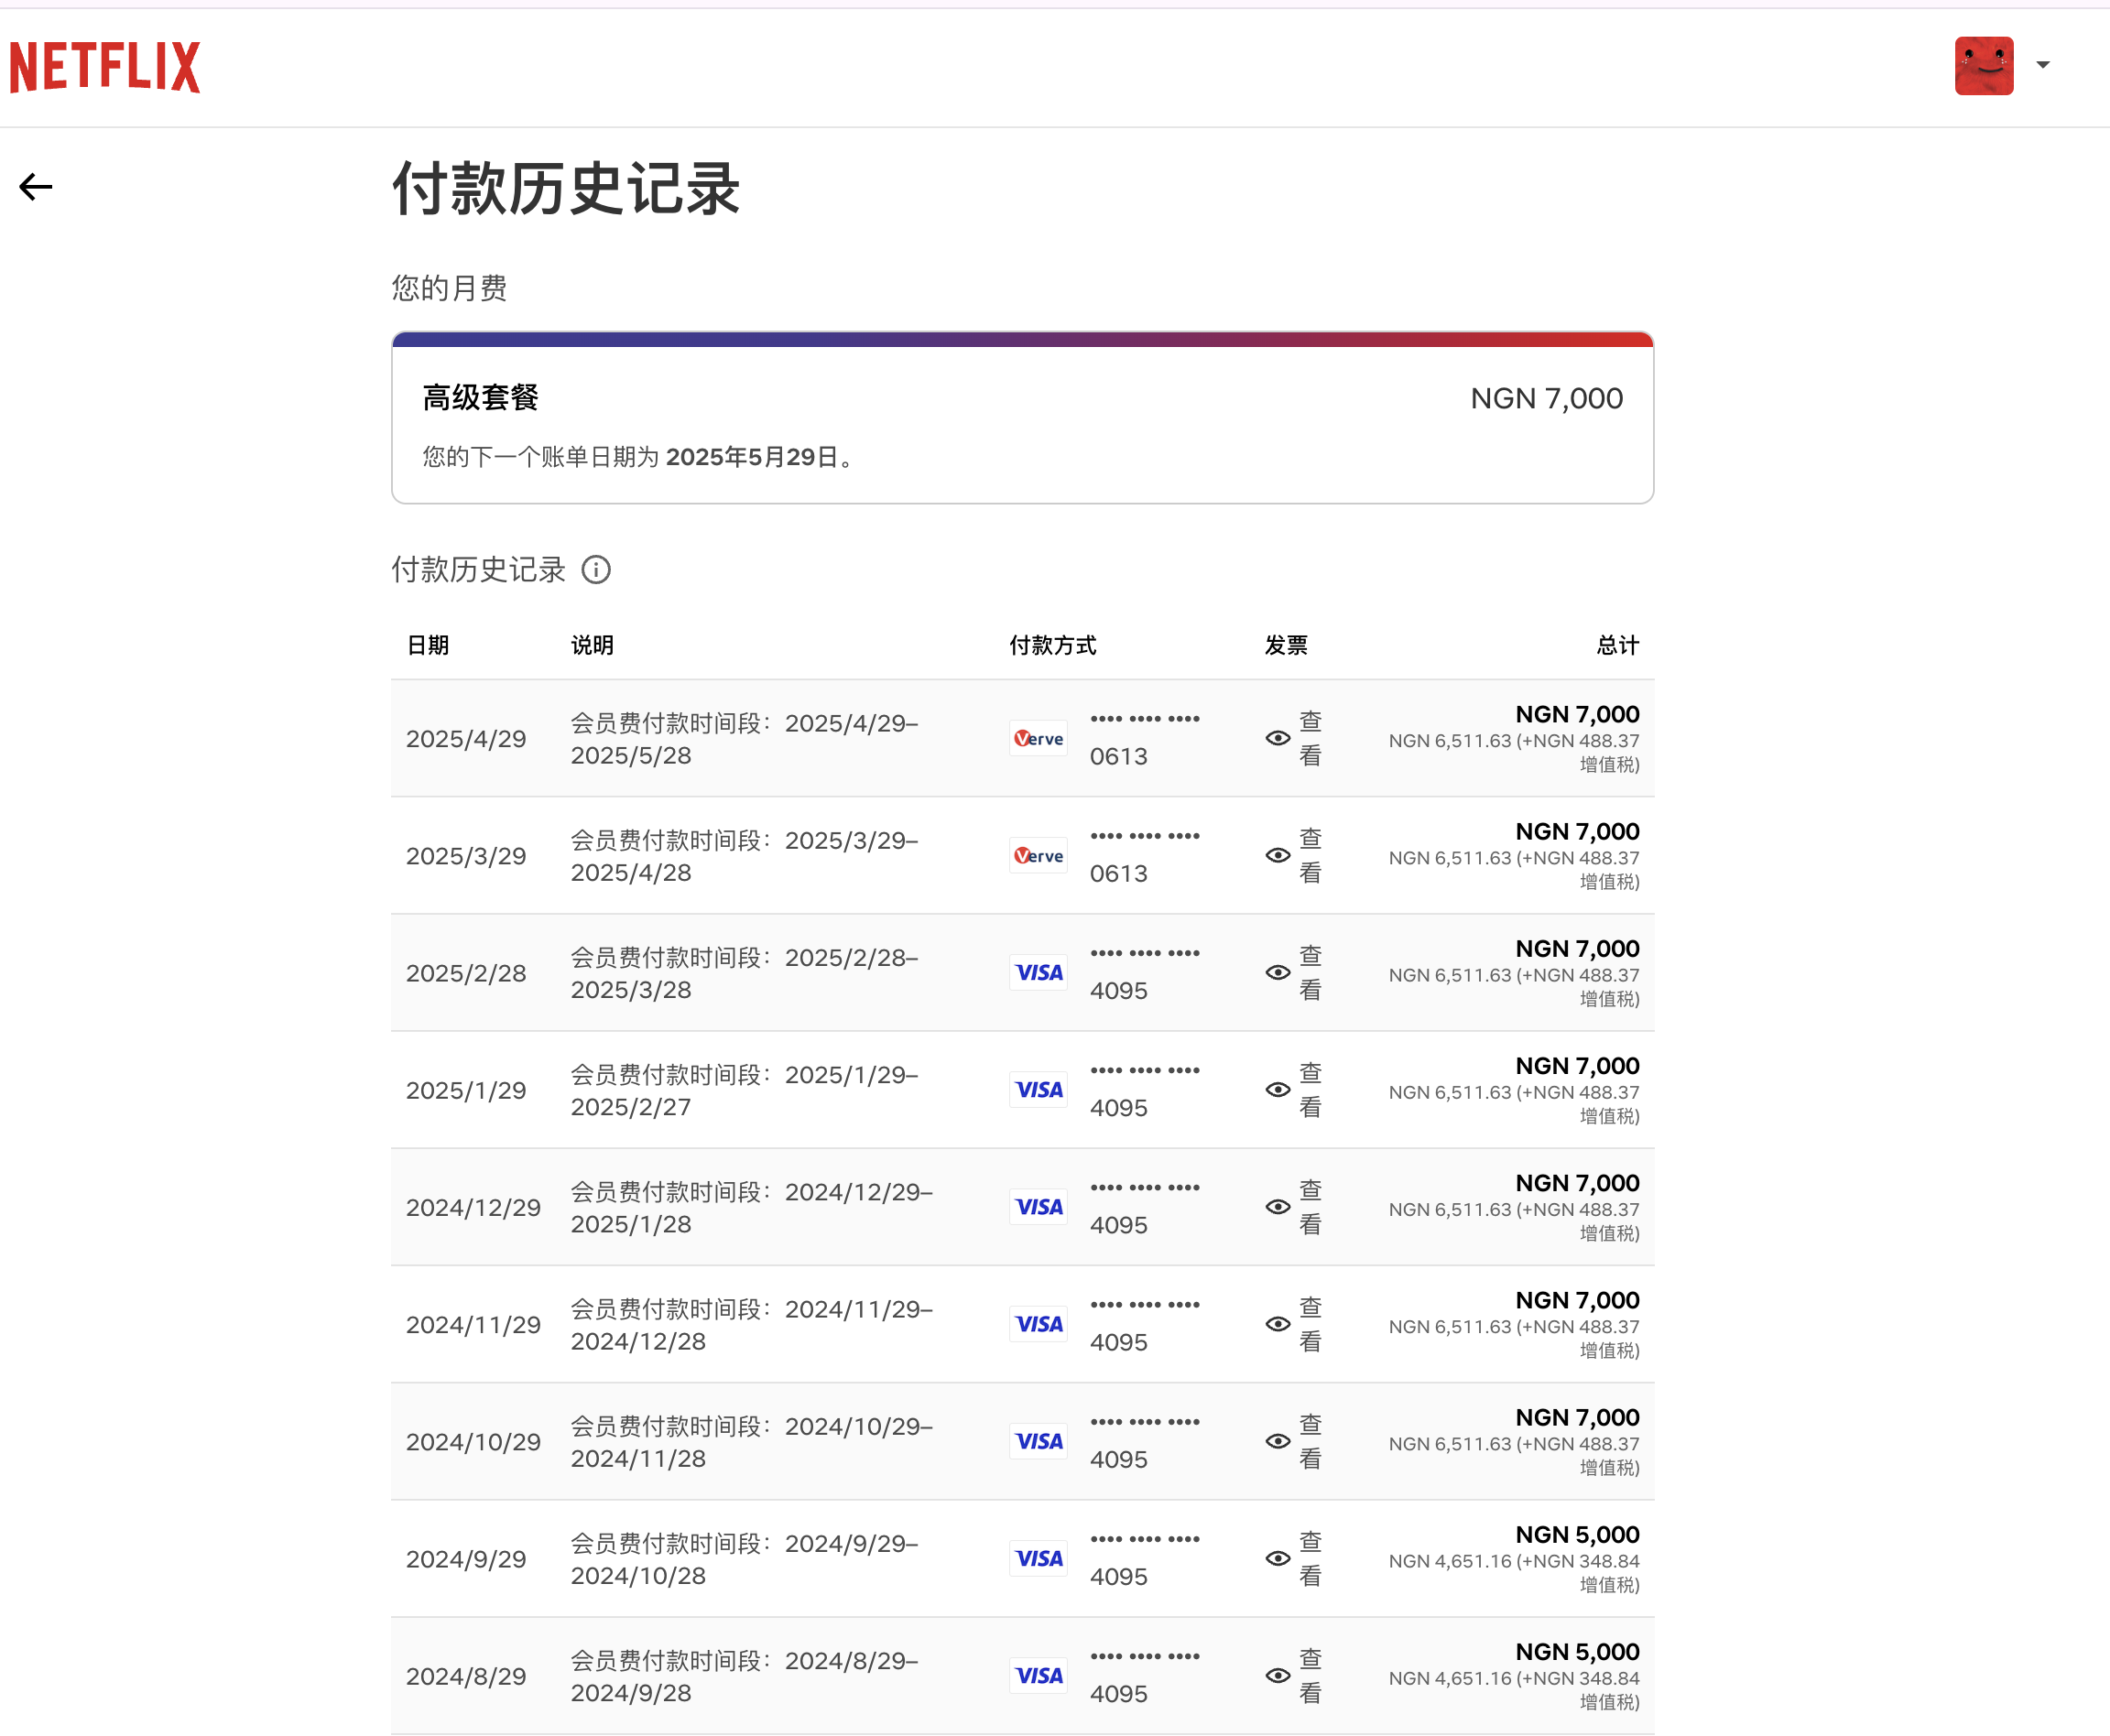Screen dimensions: 2110x1736
Task: Click 查看 link in the 2025/4/29 row
Action: [1310, 738]
